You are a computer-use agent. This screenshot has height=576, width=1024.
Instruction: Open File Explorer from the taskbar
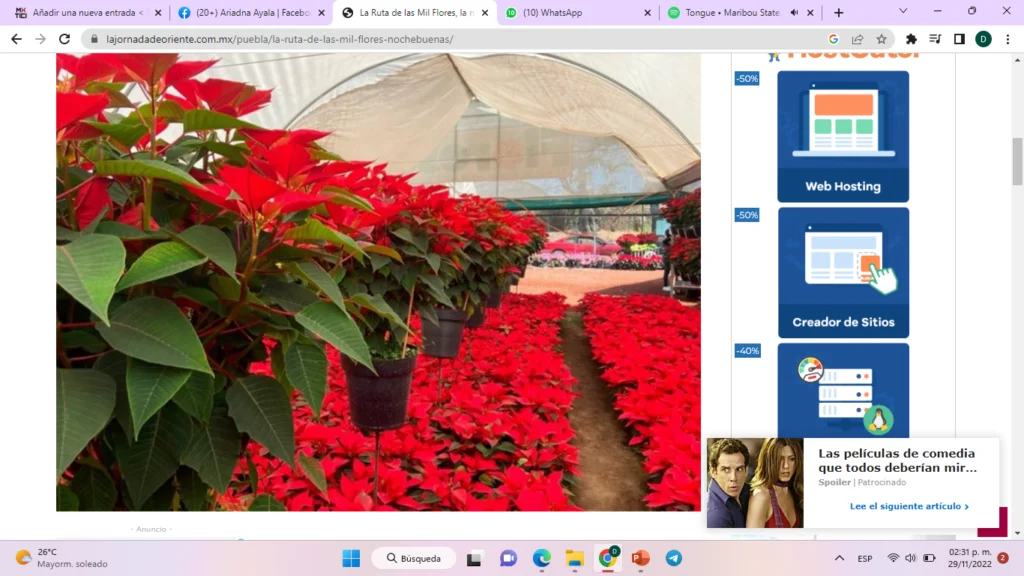click(x=575, y=558)
